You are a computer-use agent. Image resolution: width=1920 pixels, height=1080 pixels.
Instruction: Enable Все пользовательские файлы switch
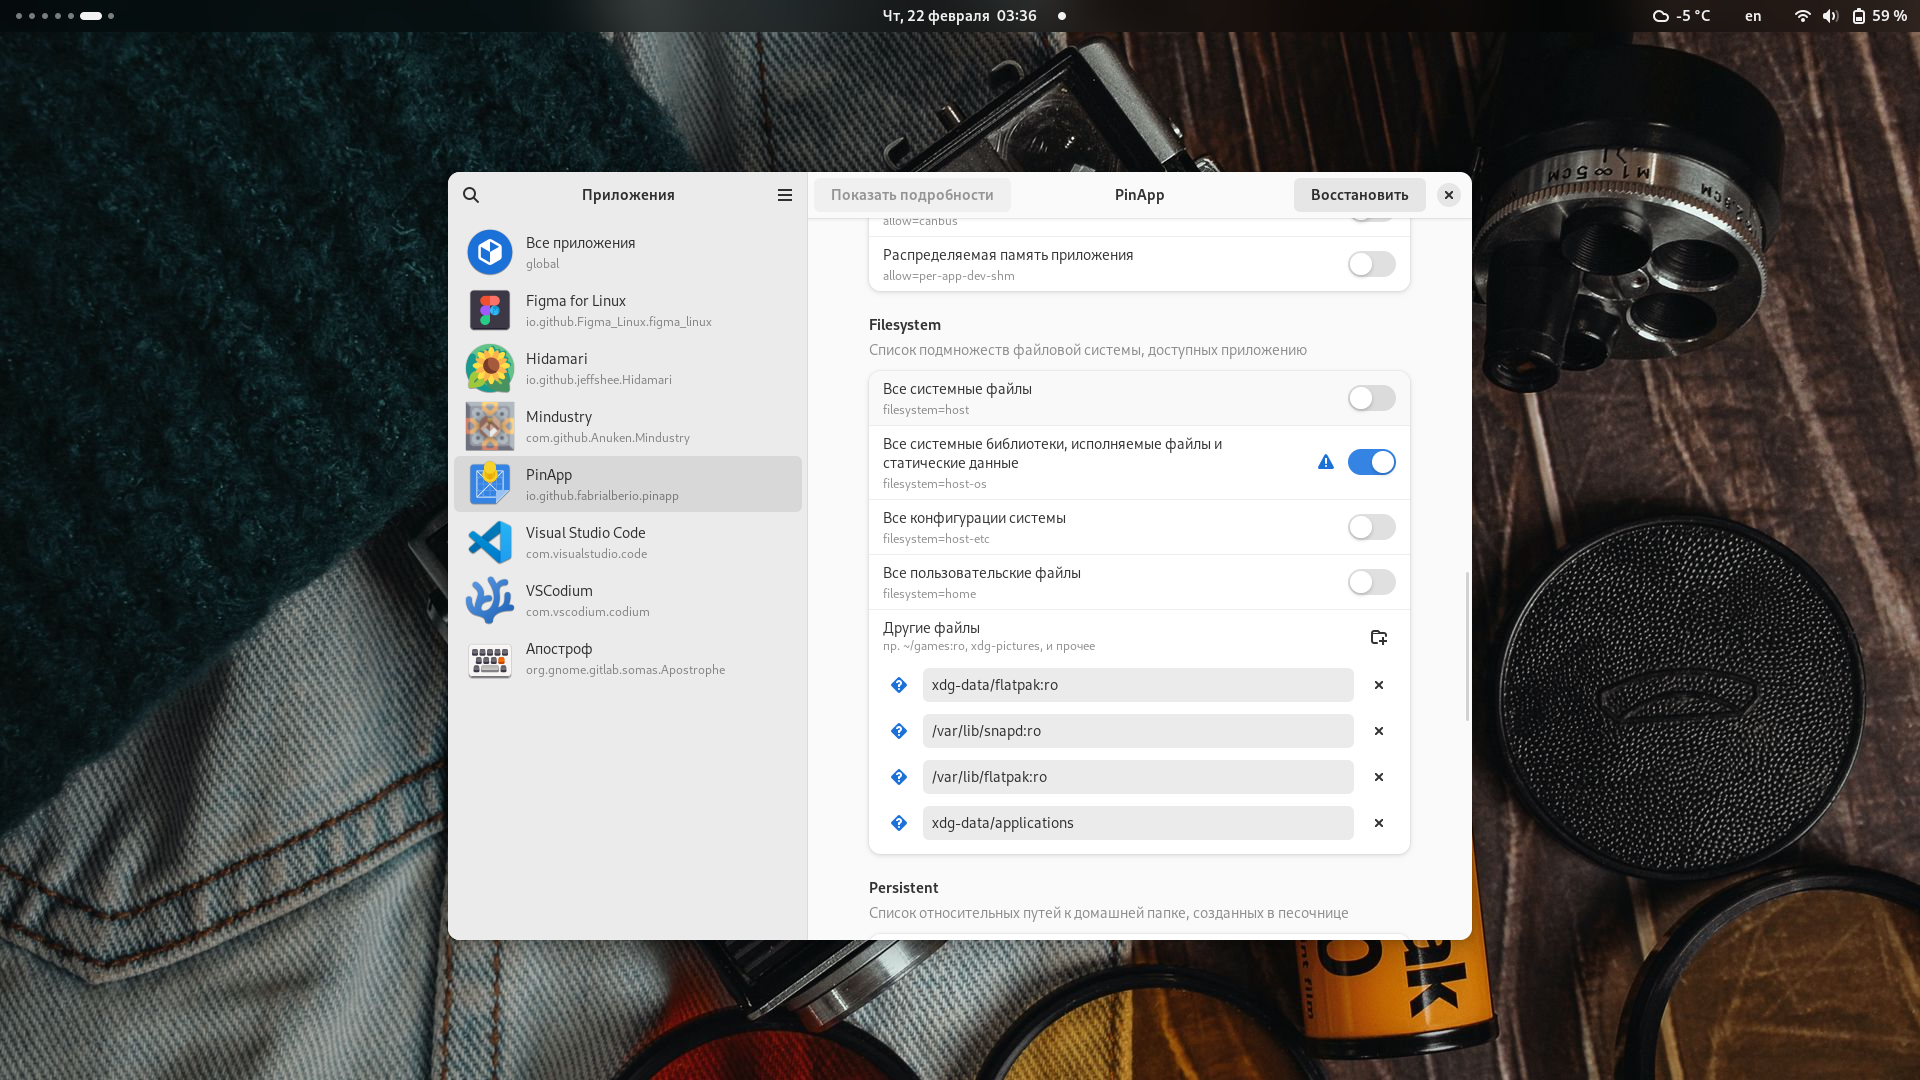1371,582
